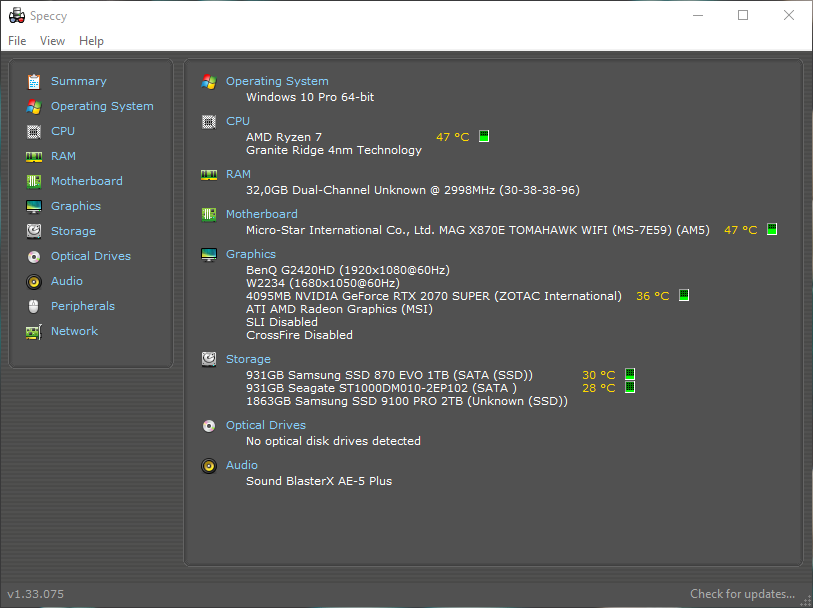Open the Help menu
This screenshot has width=813, height=608.
(91, 41)
